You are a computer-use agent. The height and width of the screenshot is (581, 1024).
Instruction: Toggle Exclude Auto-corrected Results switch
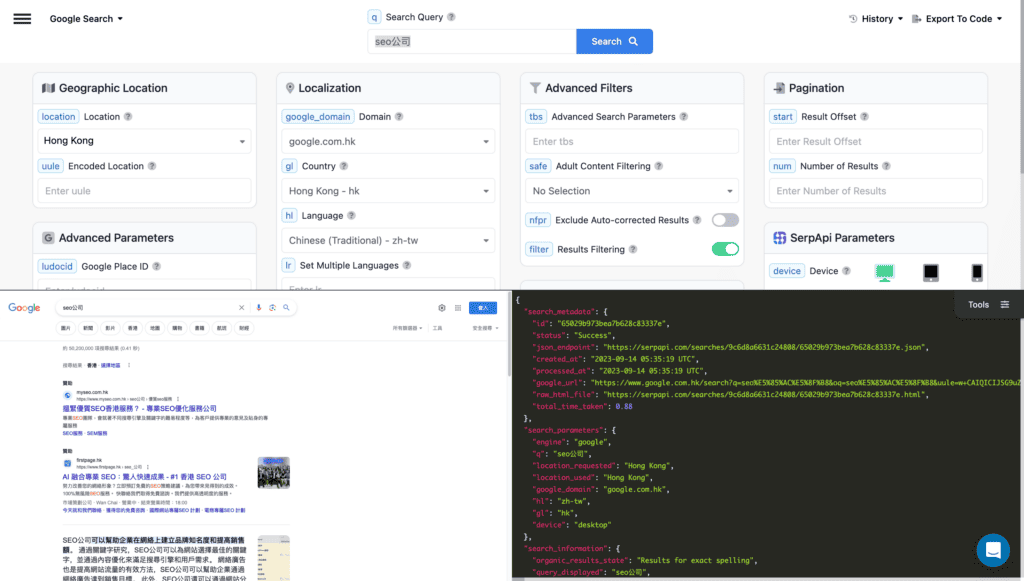725,220
